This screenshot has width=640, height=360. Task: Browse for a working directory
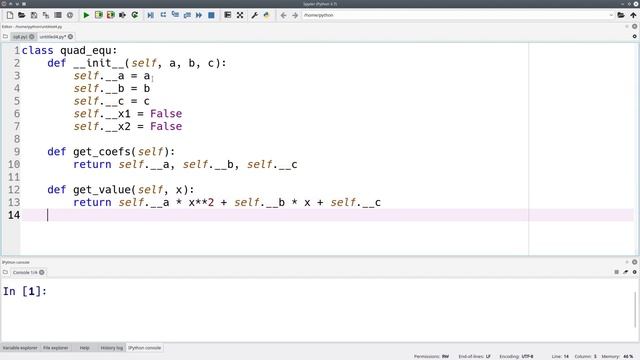(x=621, y=15)
